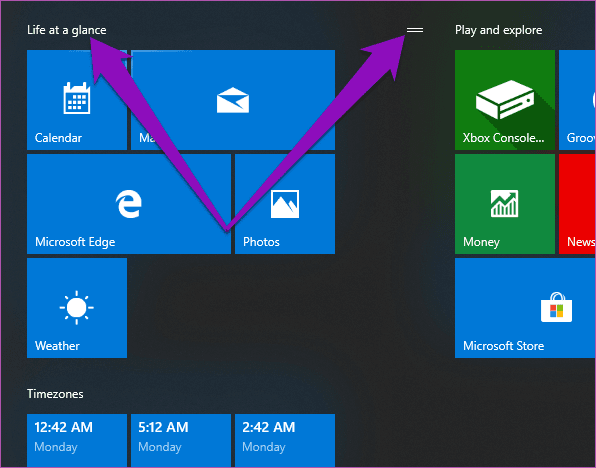The image size is (596, 468).
Task: Open the Microsoft Store tile
Action: [525, 308]
